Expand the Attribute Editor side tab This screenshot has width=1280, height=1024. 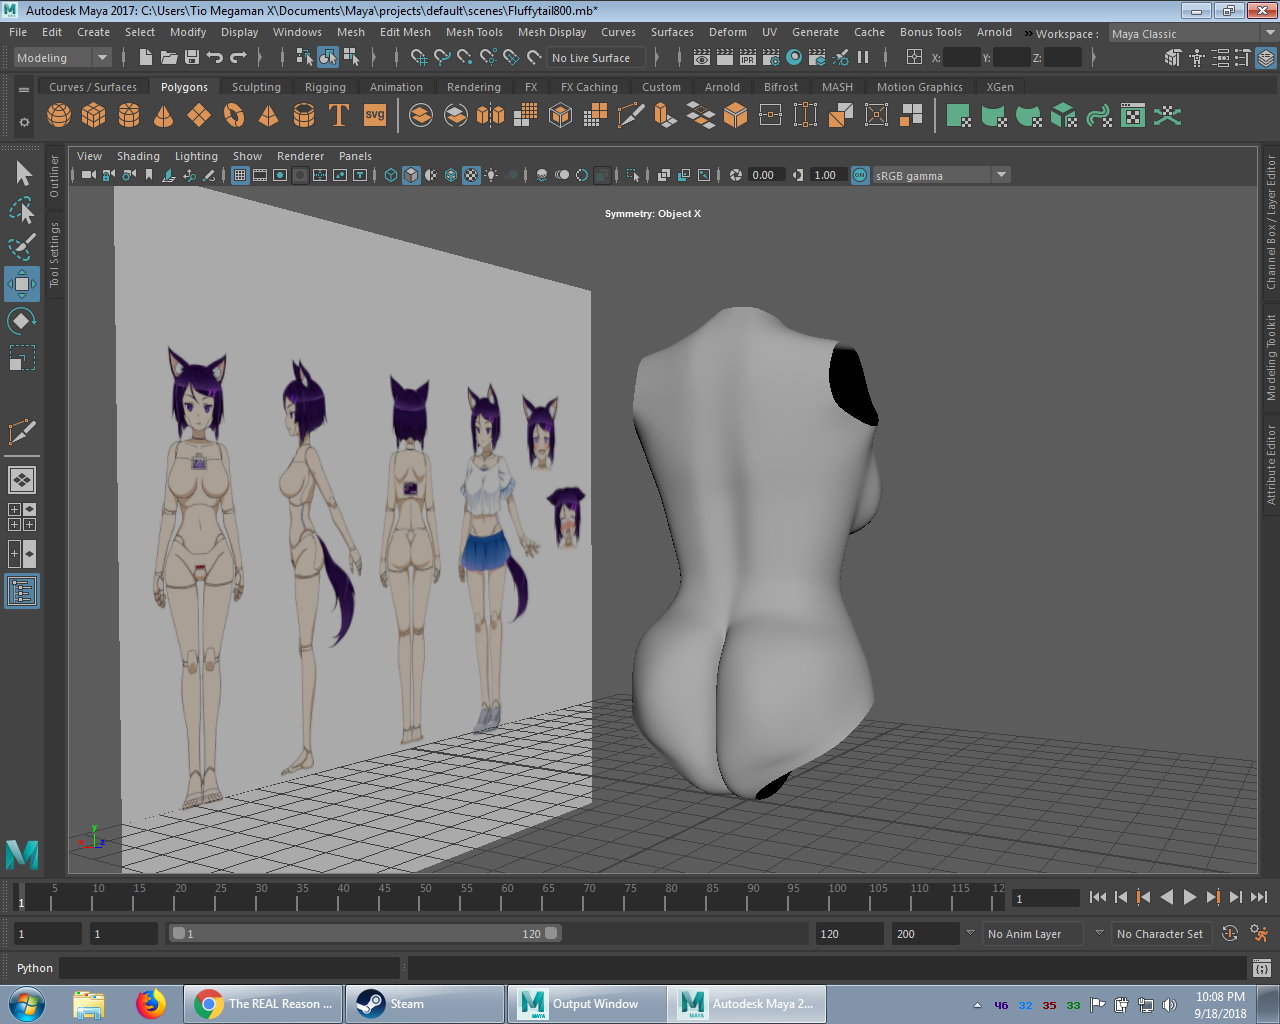pyautogui.click(x=1271, y=464)
